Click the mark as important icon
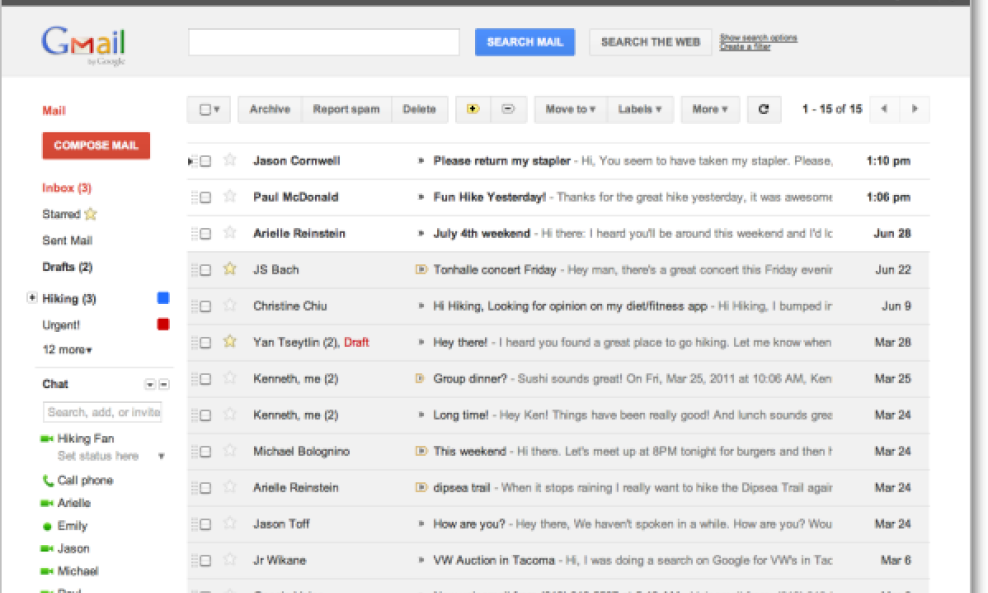This screenshot has height=593, width=988. [x=473, y=110]
